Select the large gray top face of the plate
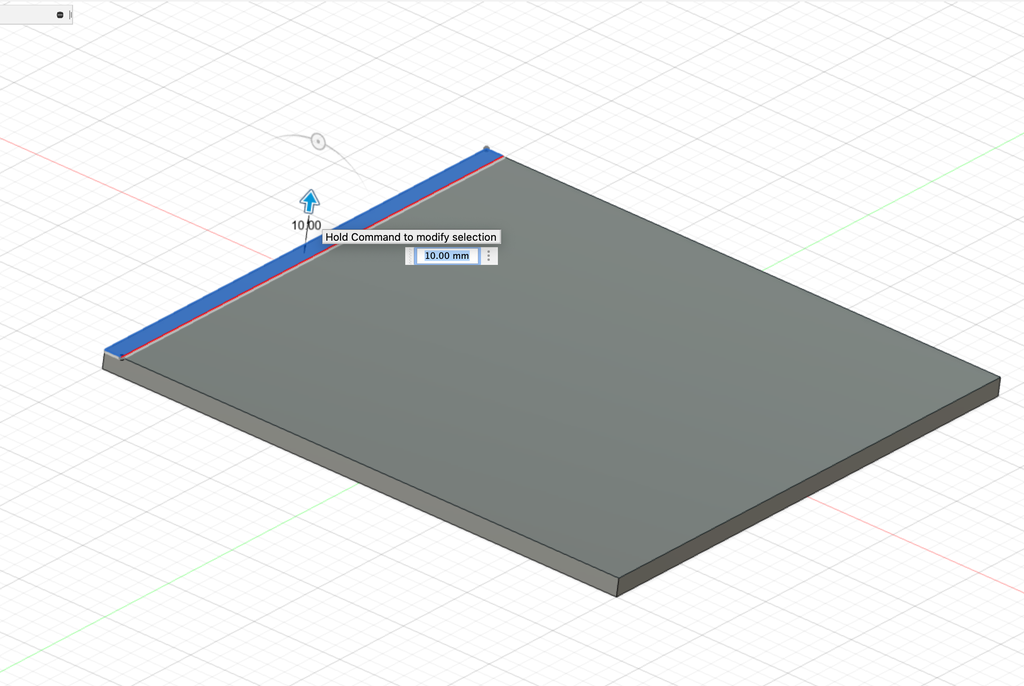The width and height of the screenshot is (1024, 686). tap(562, 366)
